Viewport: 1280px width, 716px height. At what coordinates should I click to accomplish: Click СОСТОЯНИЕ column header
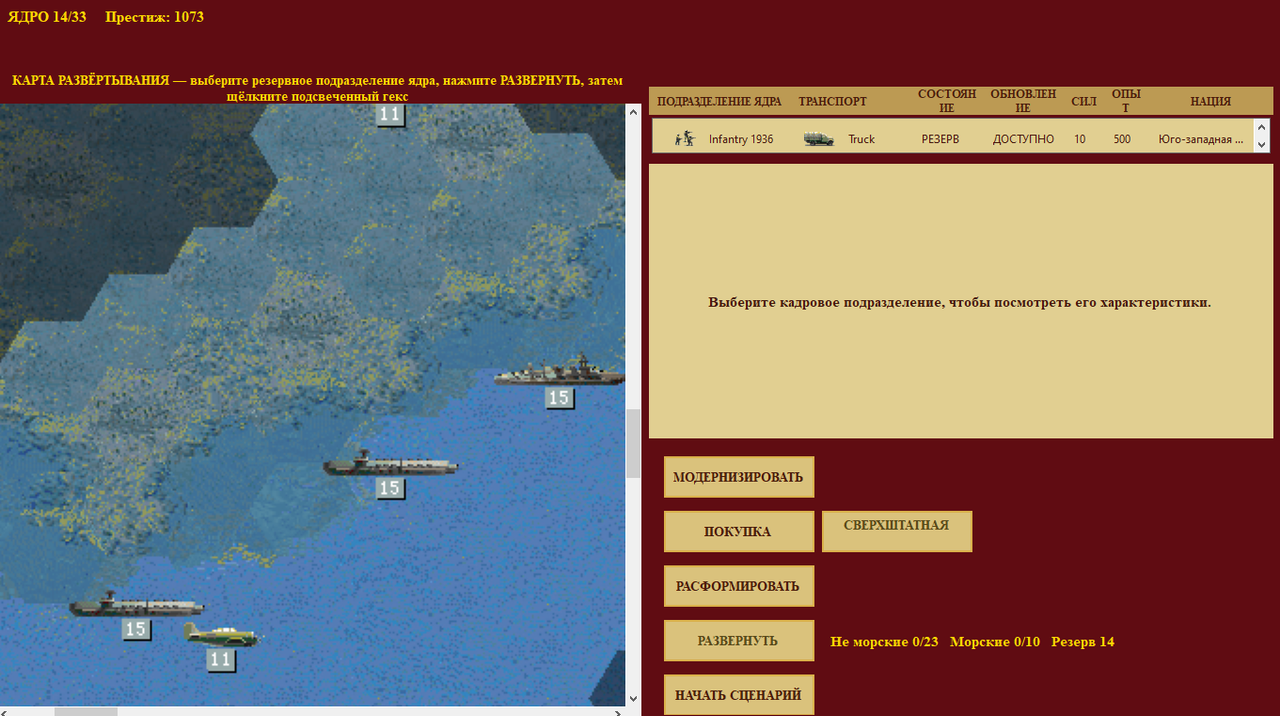click(x=946, y=101)
